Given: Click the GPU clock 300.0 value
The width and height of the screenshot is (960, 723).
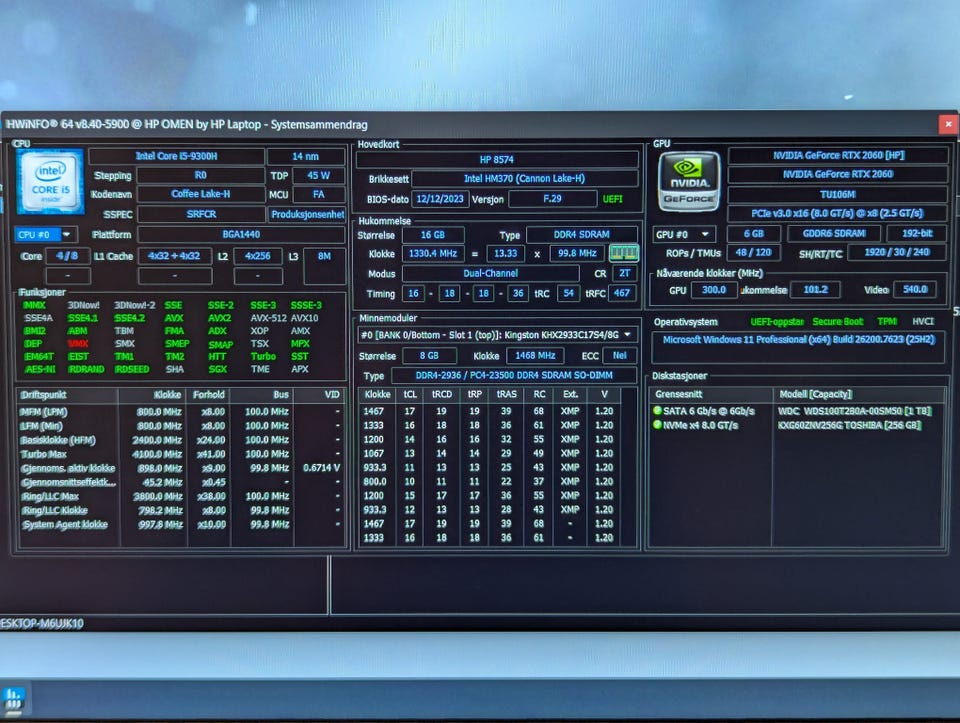Looking at the screenshot, I should tap(714, 290).
